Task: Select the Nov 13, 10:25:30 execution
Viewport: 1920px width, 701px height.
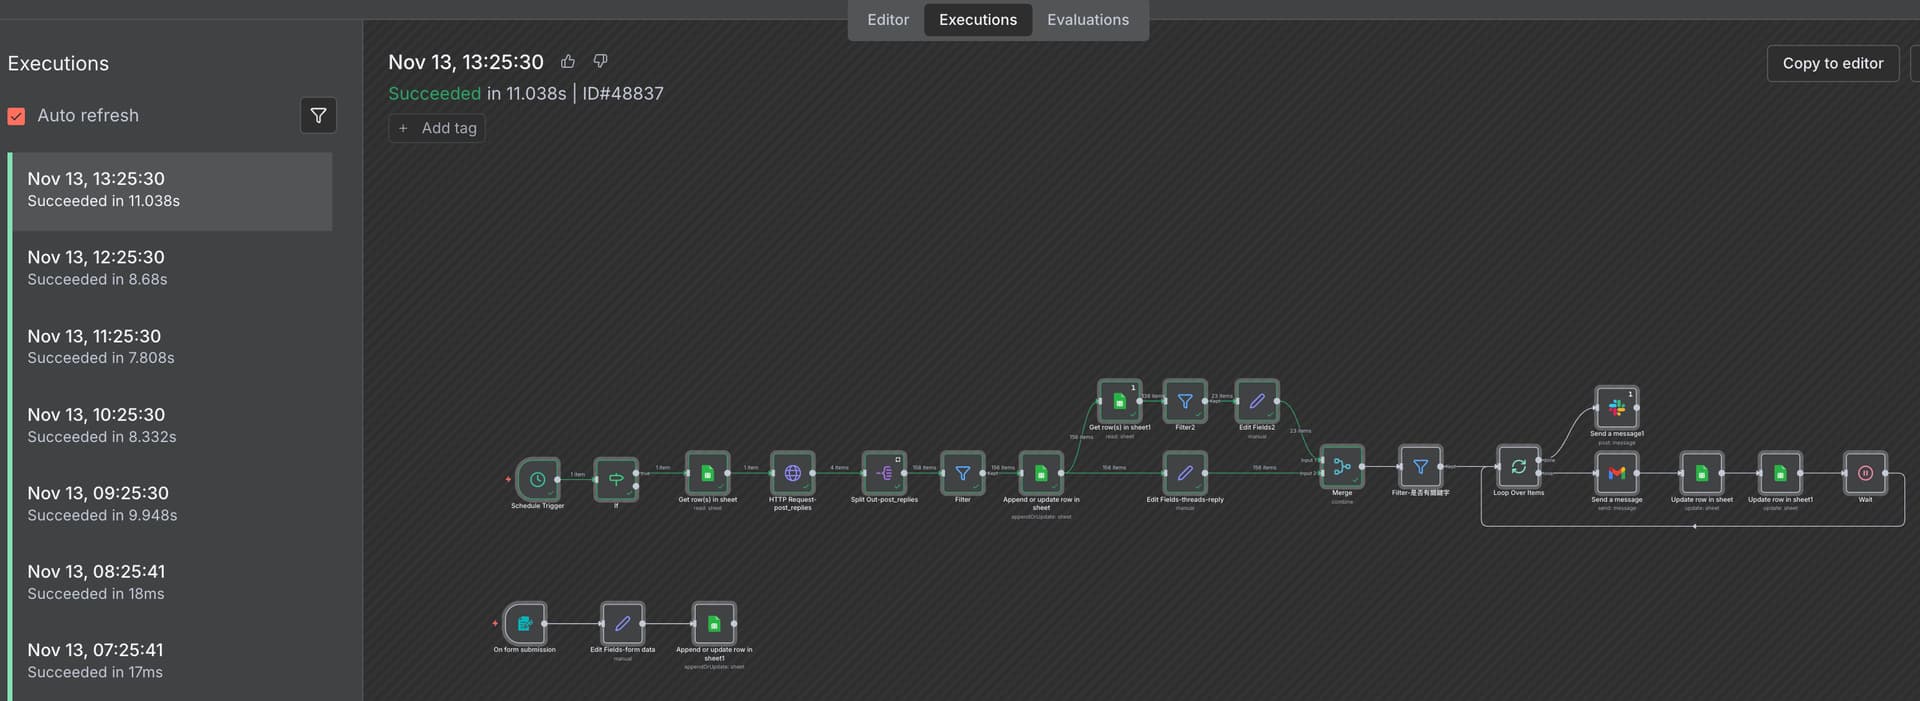Action: [x=172, y=425]
